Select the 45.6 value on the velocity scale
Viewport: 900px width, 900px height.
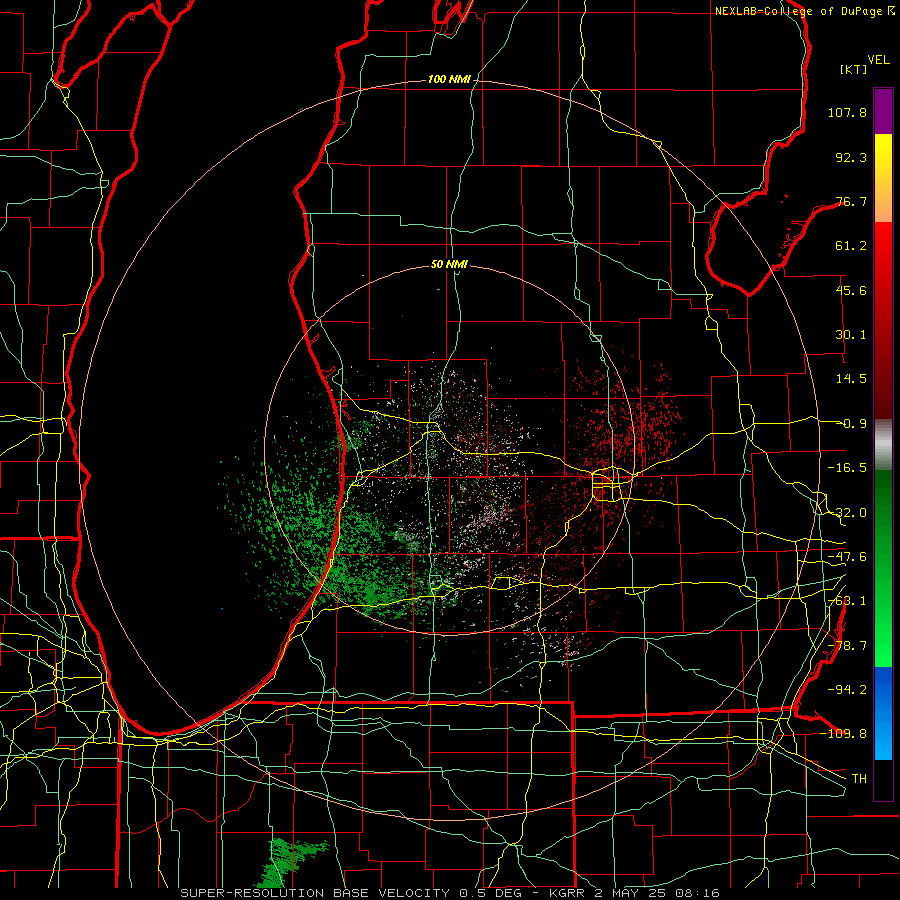pyautogui.click(x=851, y=290)
